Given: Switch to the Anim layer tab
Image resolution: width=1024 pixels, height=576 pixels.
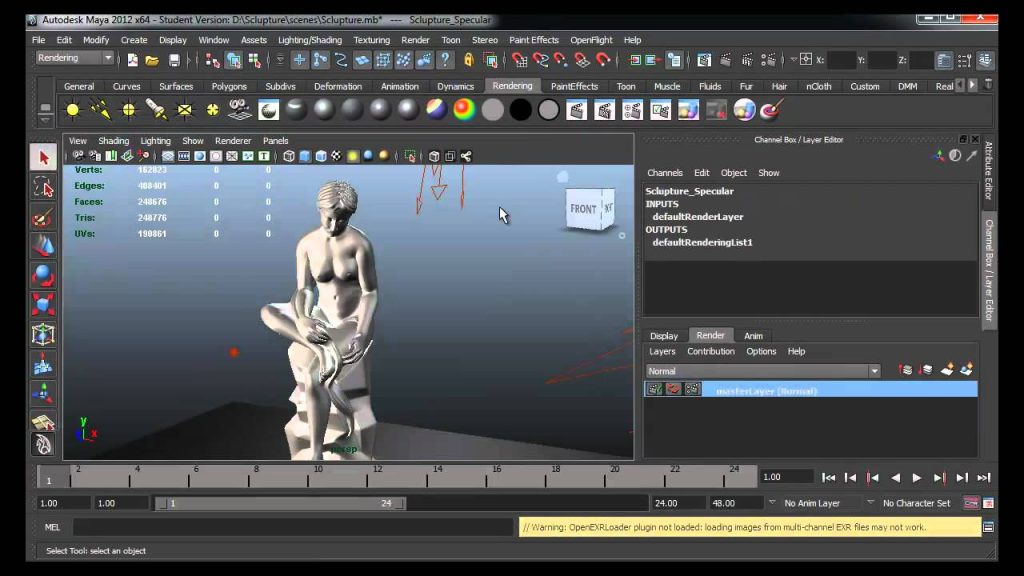Looking at the screenshot, I should click(753, 336).
